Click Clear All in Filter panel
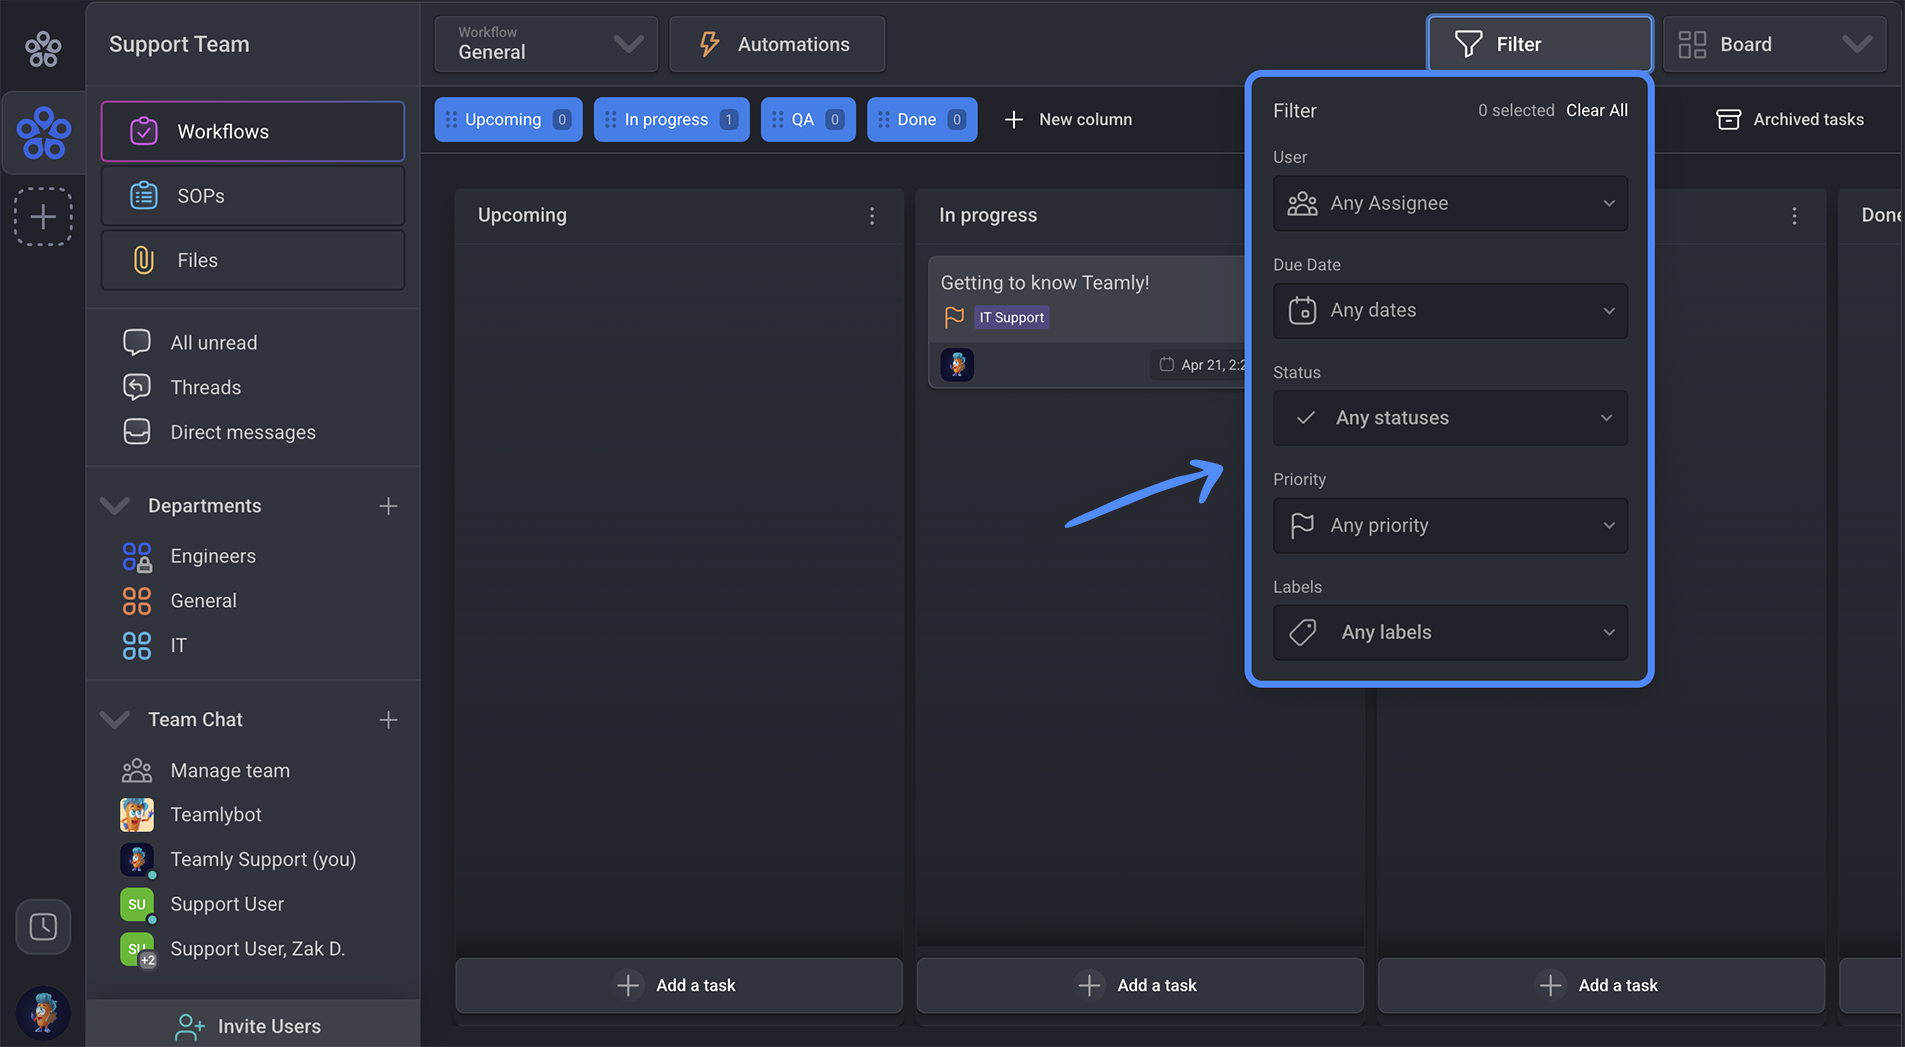 click(x=1596, y=110)
